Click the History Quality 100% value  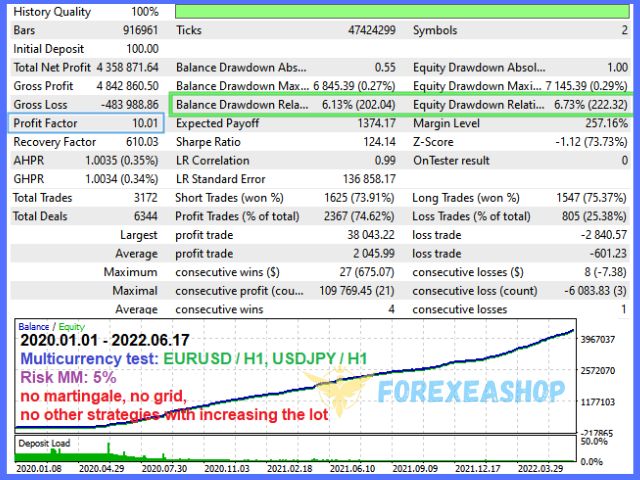tap(144, 11)
